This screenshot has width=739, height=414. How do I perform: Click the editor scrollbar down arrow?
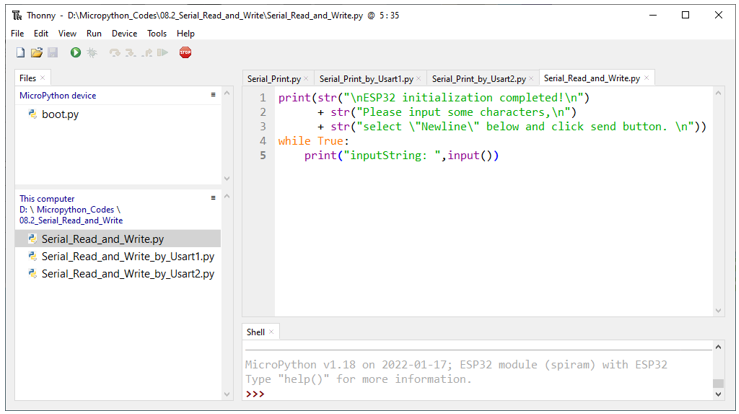pos(718,310)
